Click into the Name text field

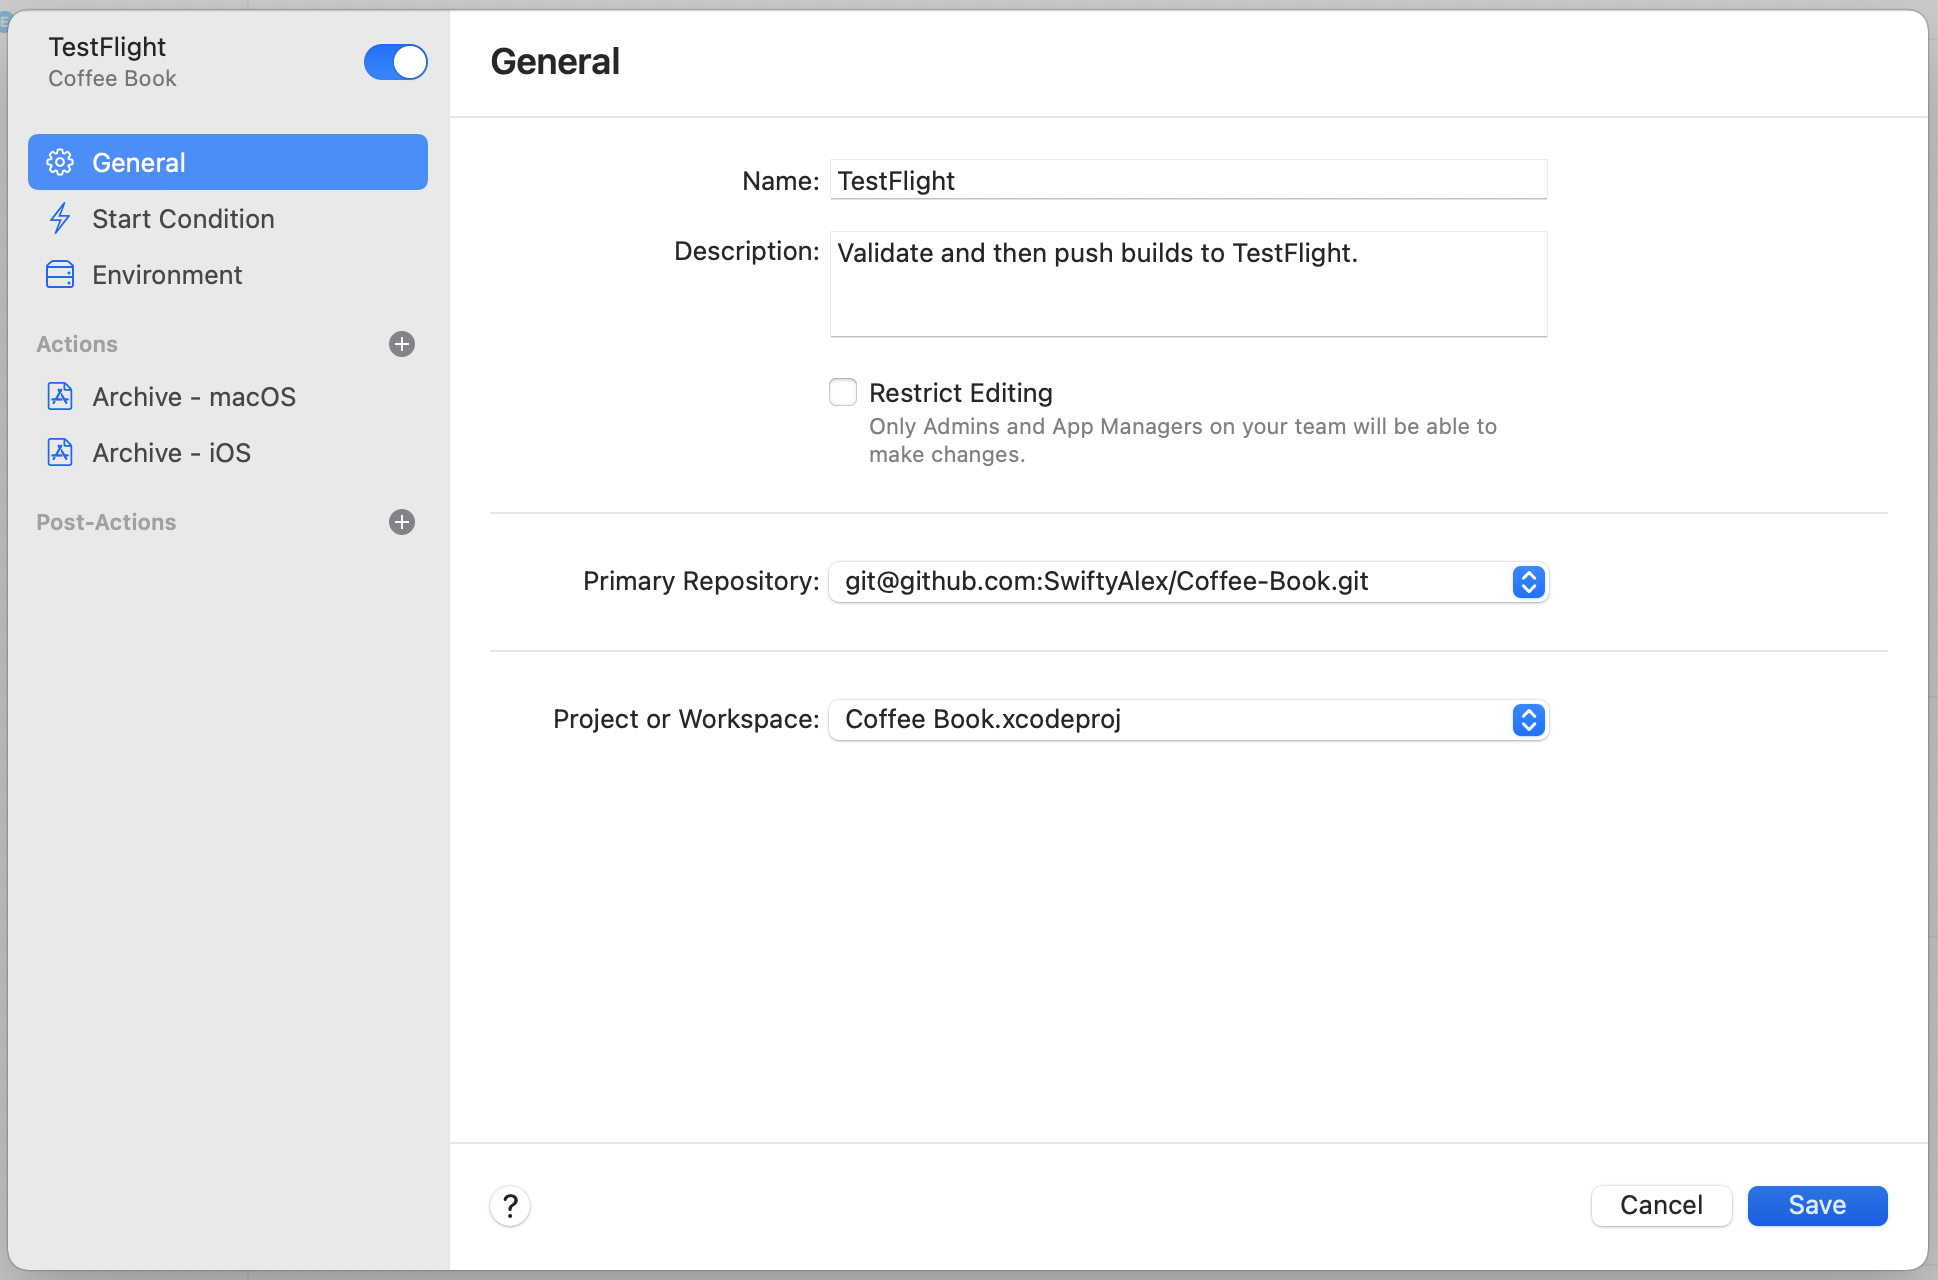(x=1189, y=180)
